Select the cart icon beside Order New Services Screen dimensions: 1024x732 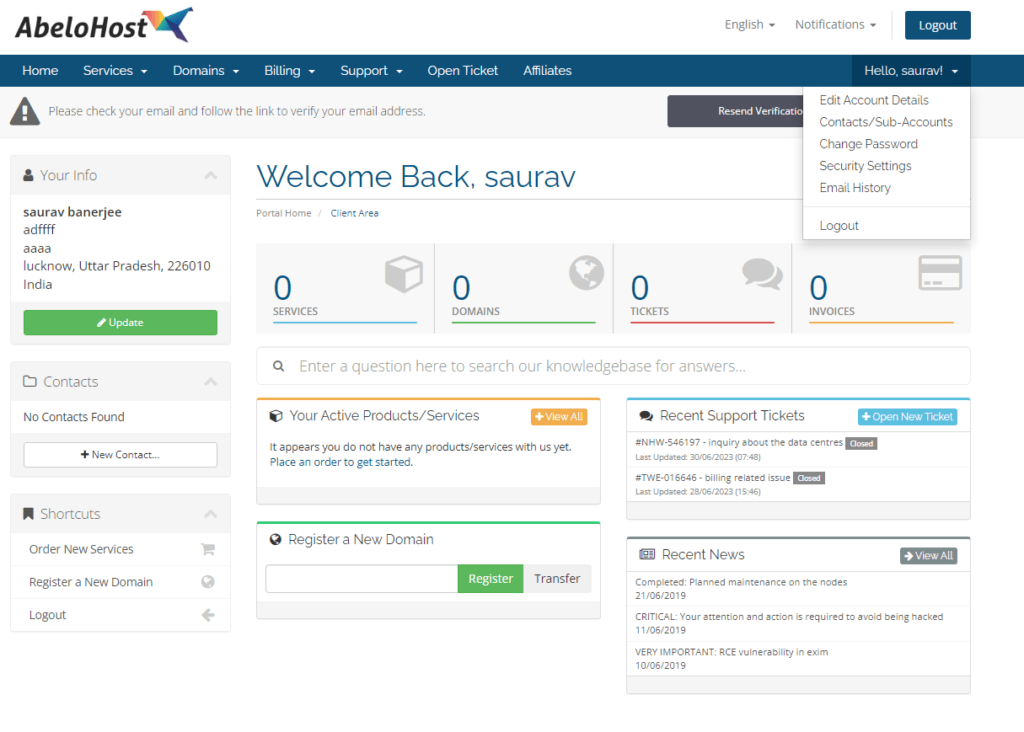(x=205, y=549)
